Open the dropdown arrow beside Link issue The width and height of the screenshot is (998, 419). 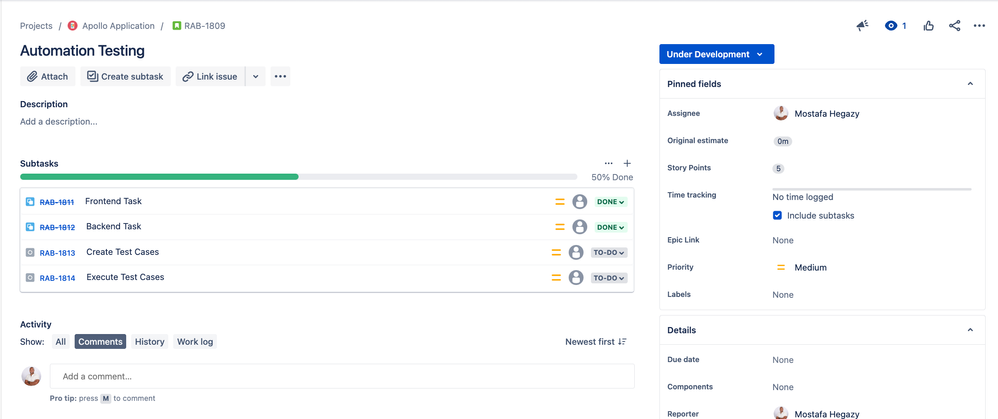255,76
